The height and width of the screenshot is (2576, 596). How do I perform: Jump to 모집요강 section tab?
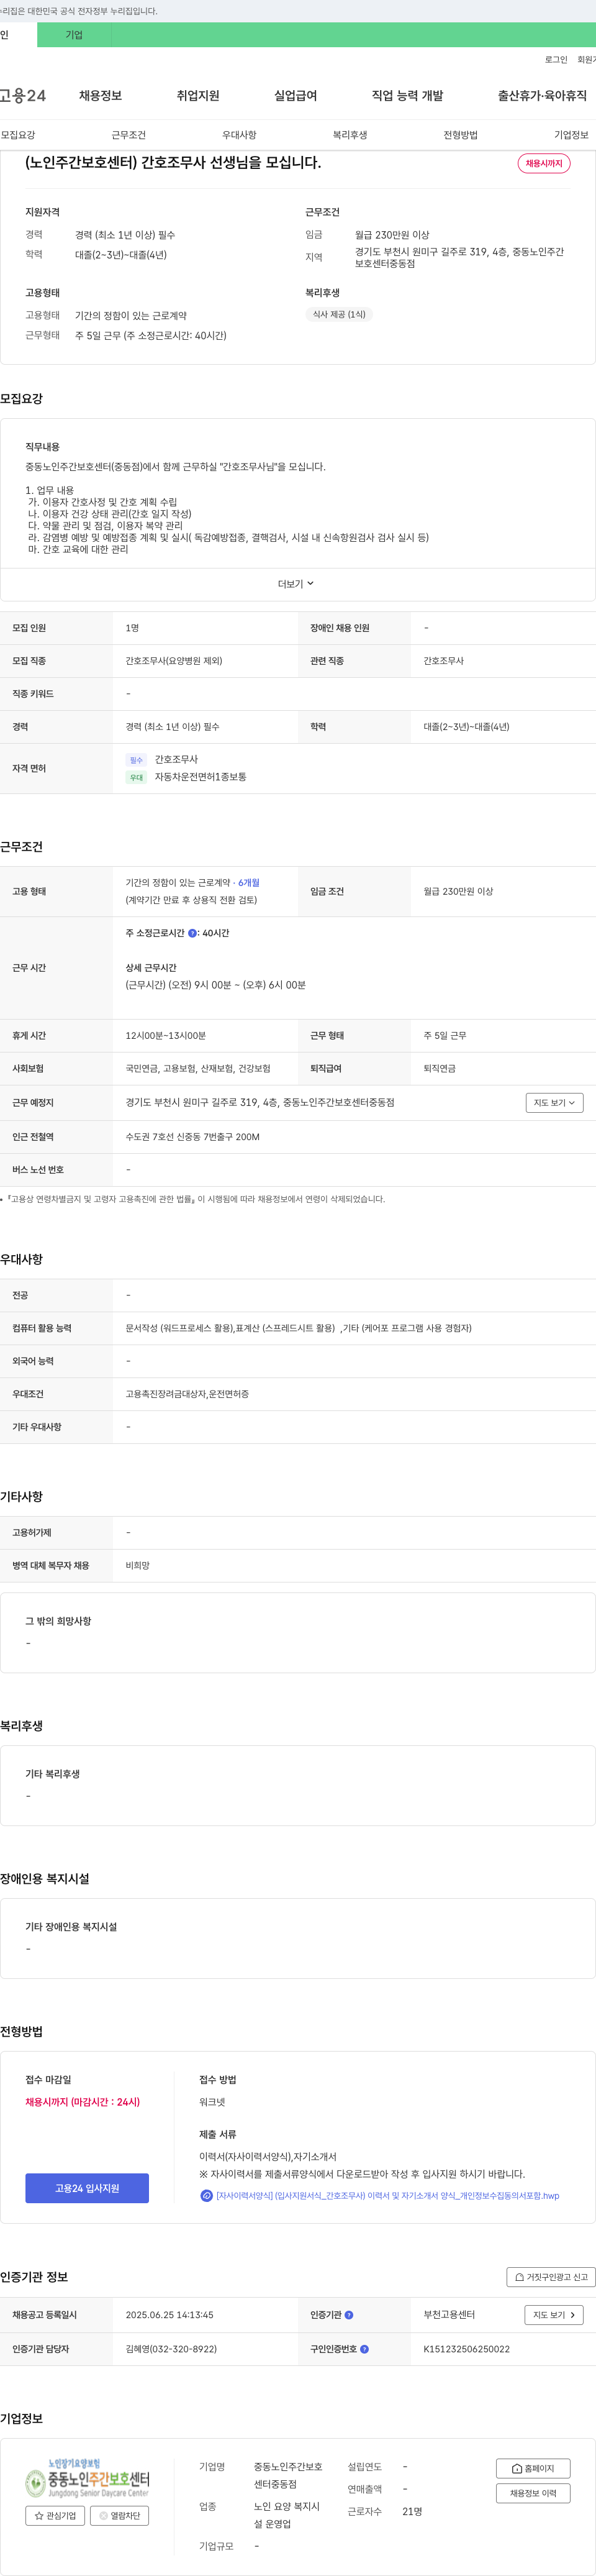coord(18,135)
